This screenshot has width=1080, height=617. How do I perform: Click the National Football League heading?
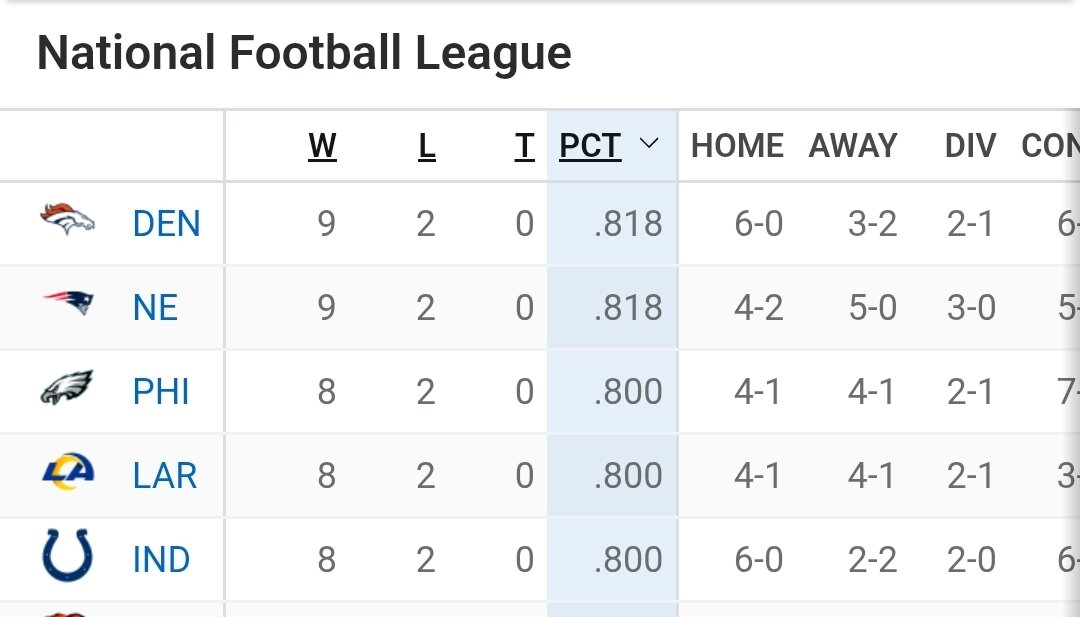coord(304,53)
